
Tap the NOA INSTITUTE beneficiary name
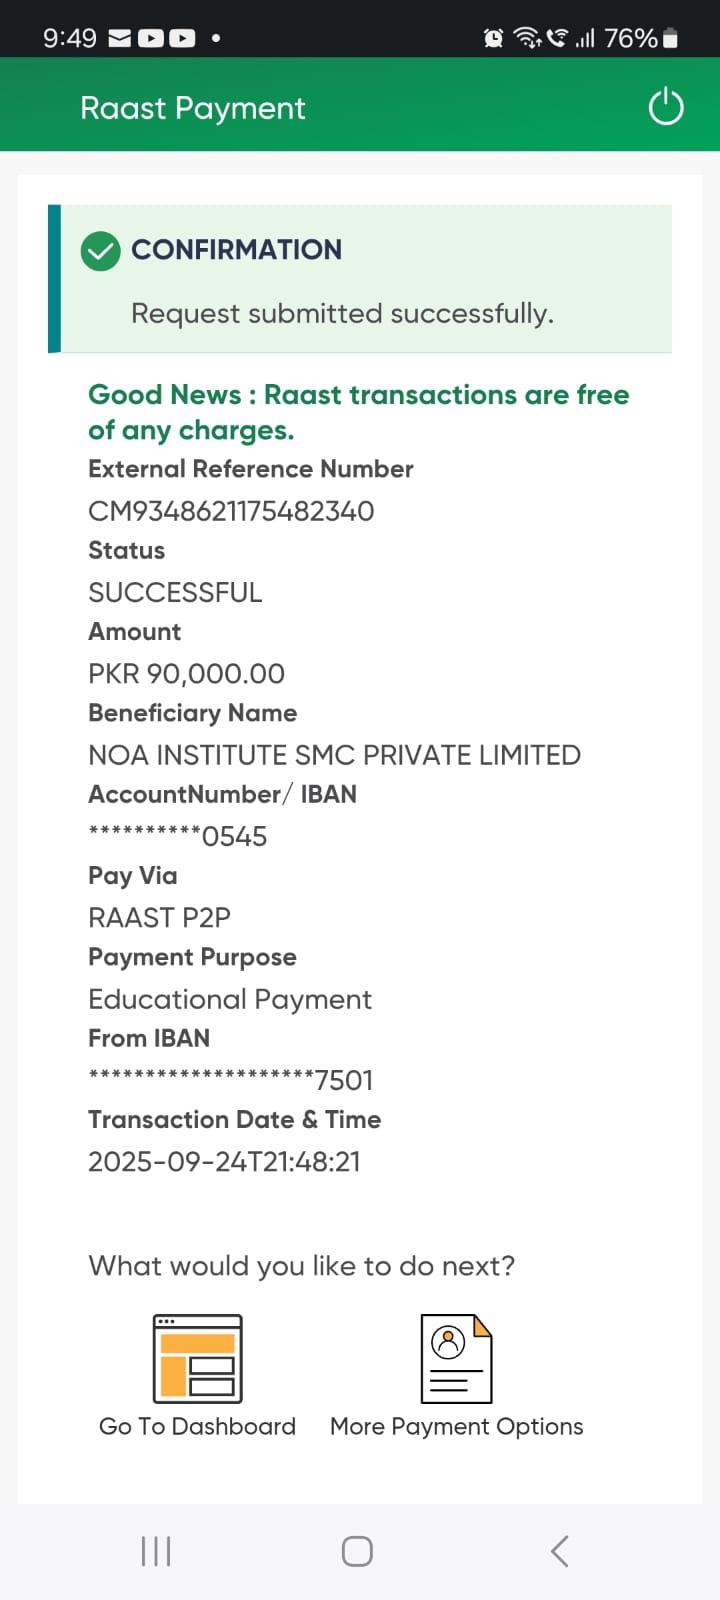[334, 755]
